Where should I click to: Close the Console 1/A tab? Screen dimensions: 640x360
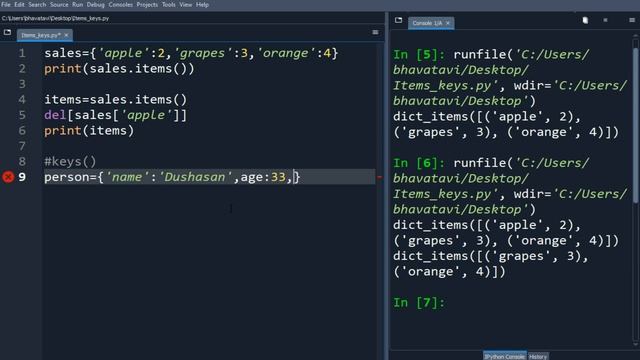coord(448,23)
